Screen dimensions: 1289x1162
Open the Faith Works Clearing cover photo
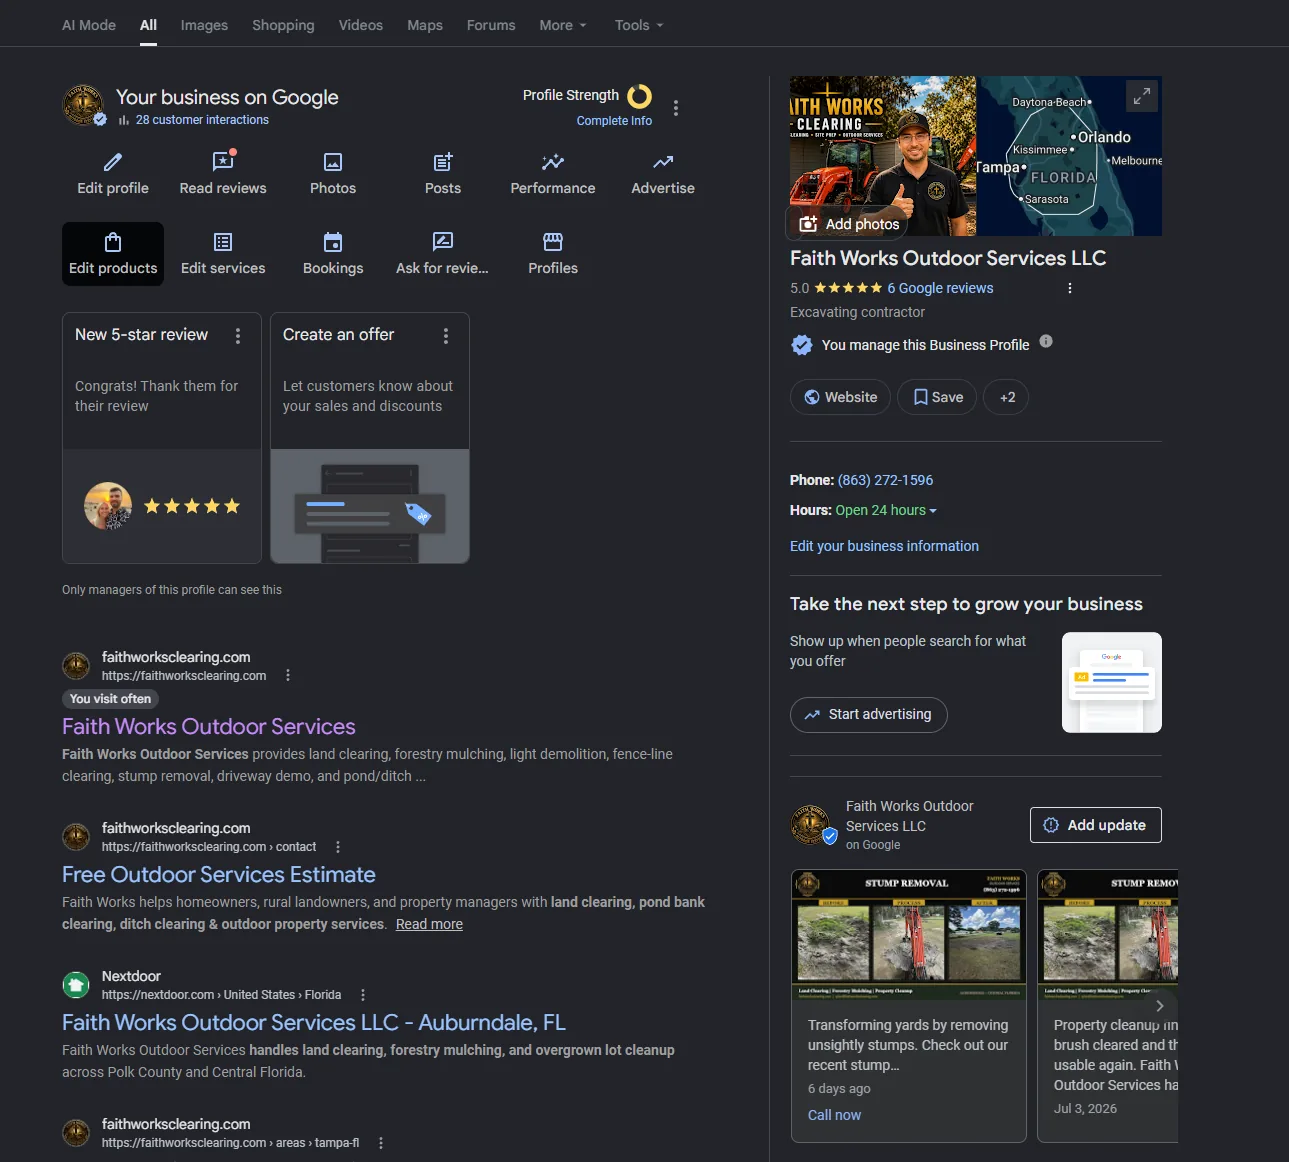click(x=883, y=156)
